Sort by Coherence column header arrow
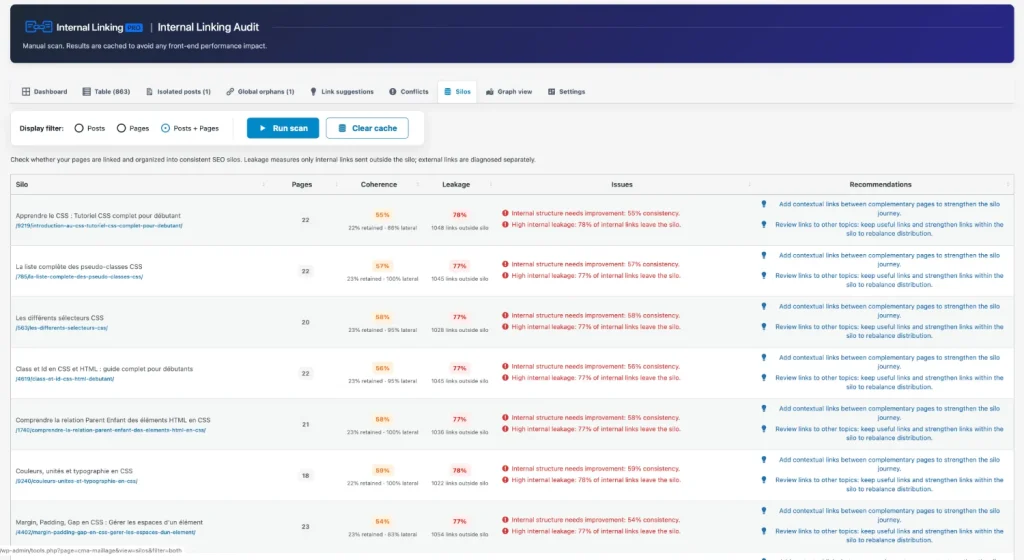Screen dimensions: 1024x560 click(418, 185)
